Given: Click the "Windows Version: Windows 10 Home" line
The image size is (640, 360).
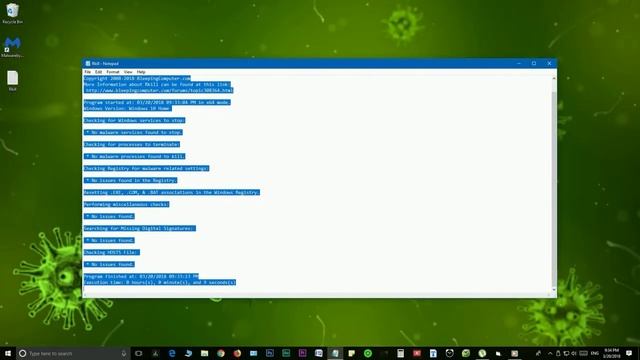Looking at the screenshot, I should point(127,108).
